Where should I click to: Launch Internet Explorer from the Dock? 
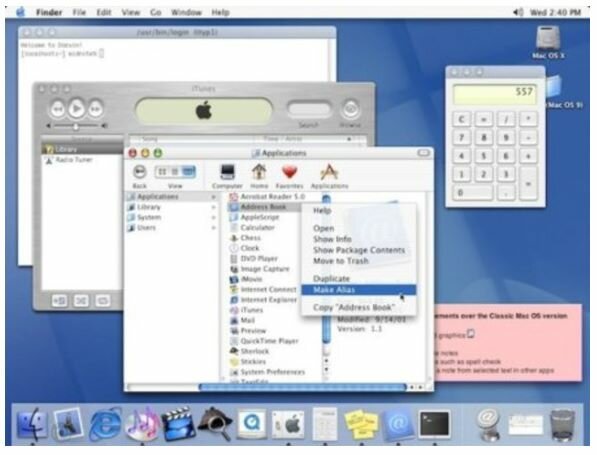[105, 424]
